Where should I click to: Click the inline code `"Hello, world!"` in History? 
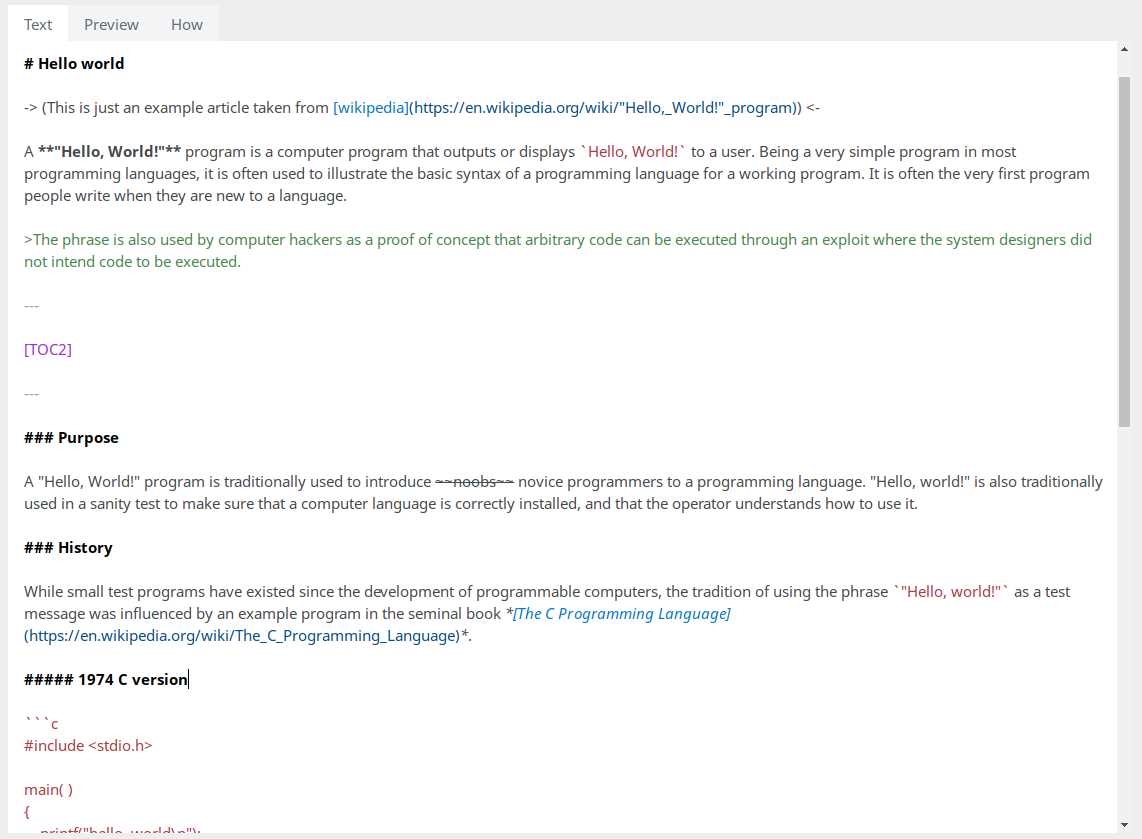click(x=951, y=591)
